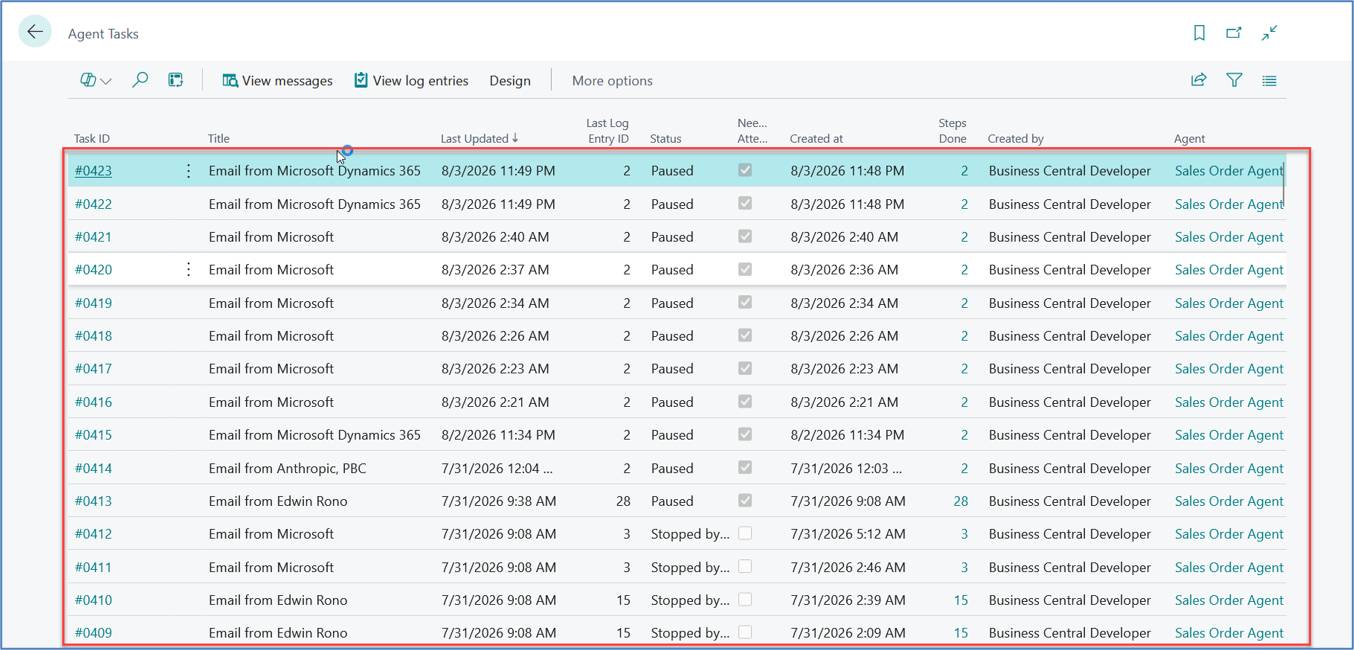Sort by the Task ID column header
1354x650 pixels.
(92, 138)
